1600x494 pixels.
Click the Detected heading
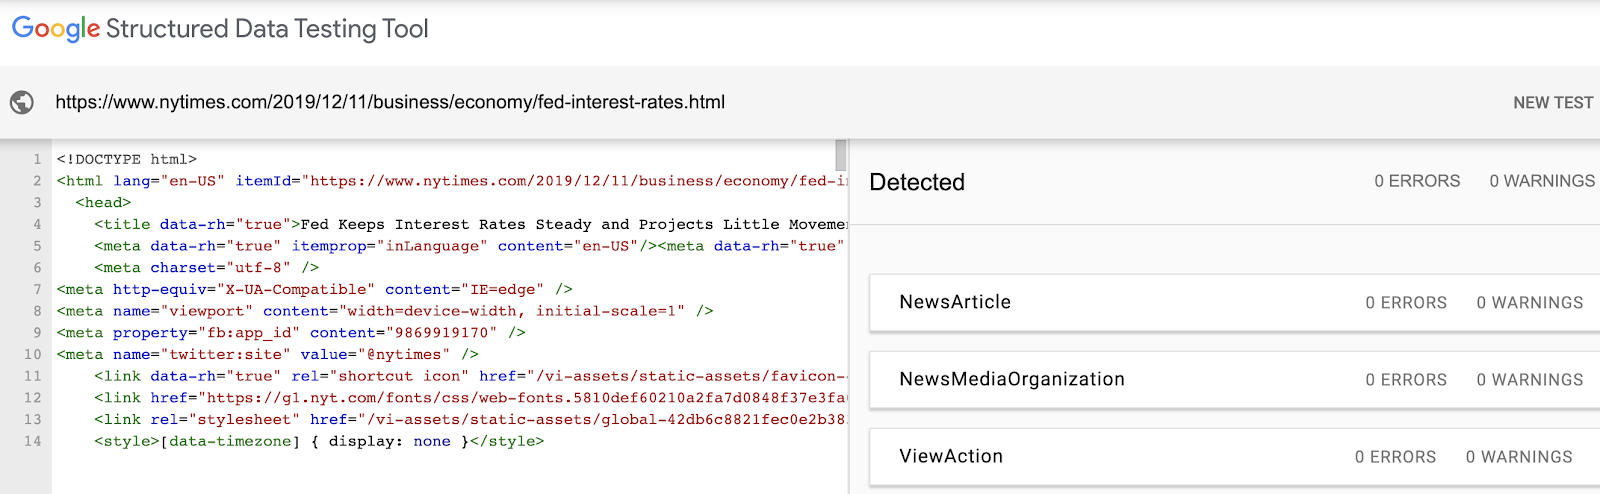pyautogui.click(x=917, y=182)
